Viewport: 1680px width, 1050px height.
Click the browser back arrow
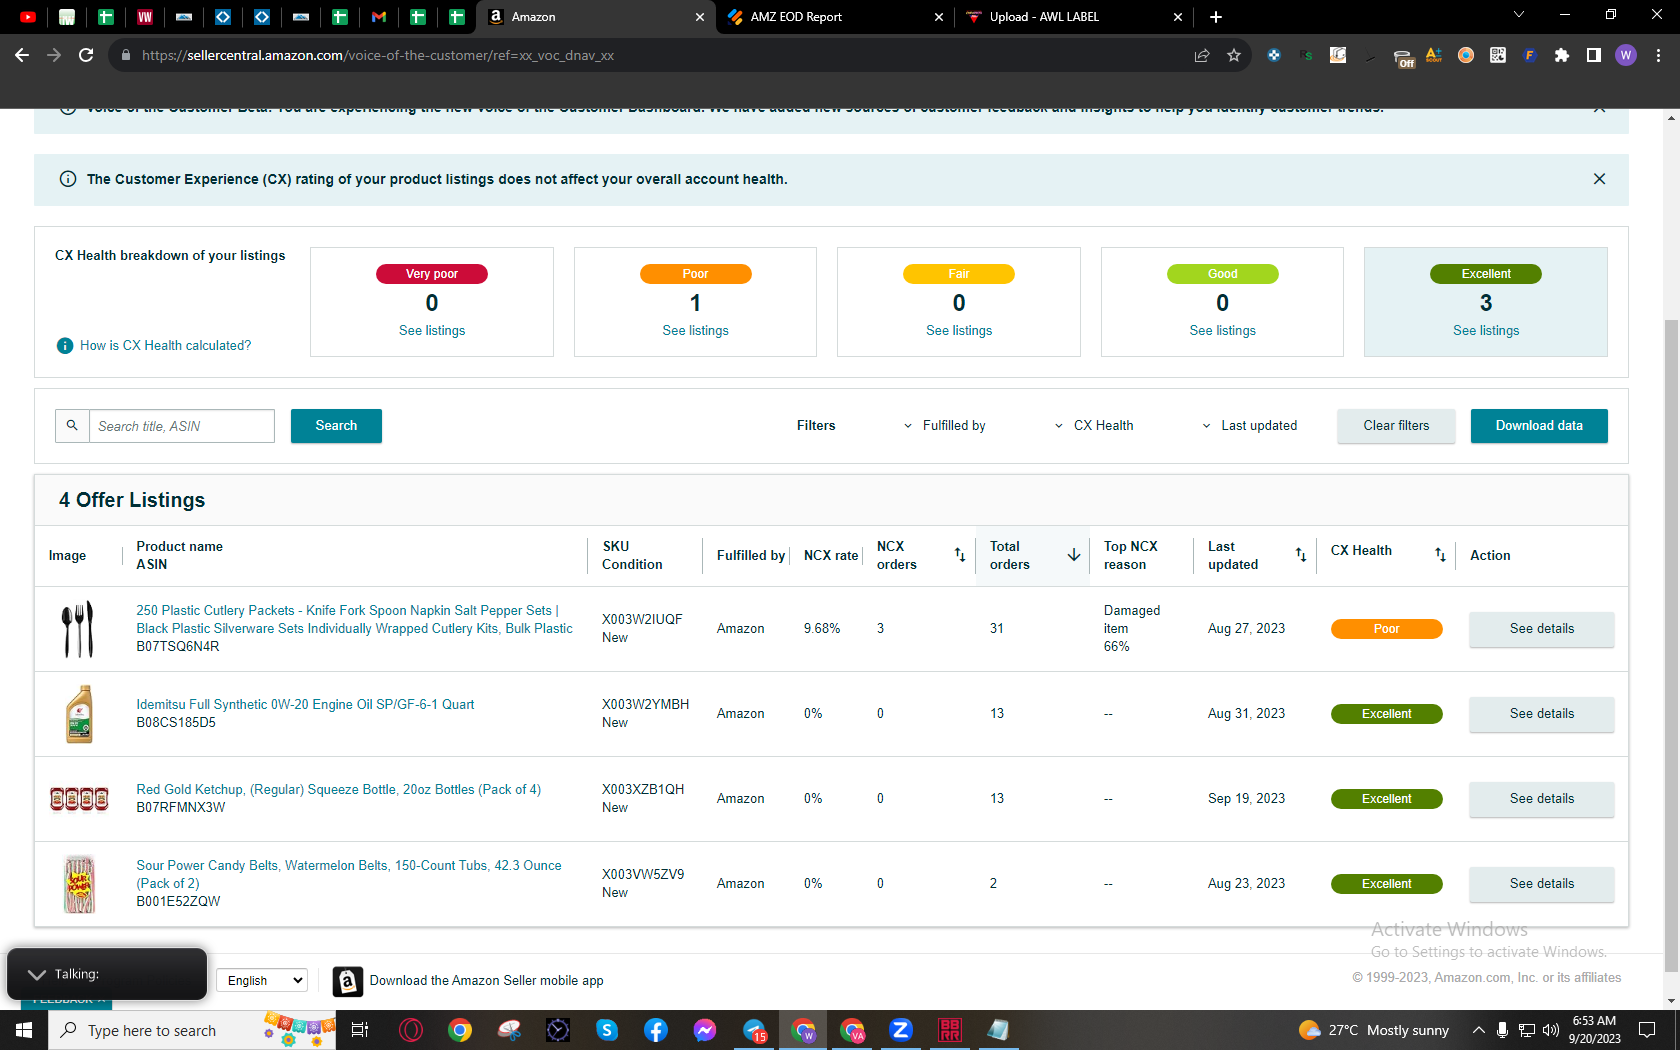click(22, 55)
